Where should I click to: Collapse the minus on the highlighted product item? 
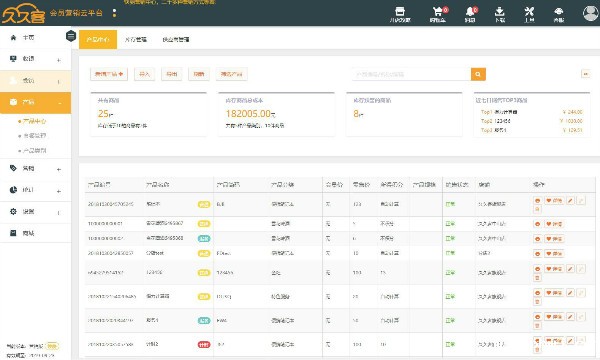pyautogui.click(x=60, y=103)
